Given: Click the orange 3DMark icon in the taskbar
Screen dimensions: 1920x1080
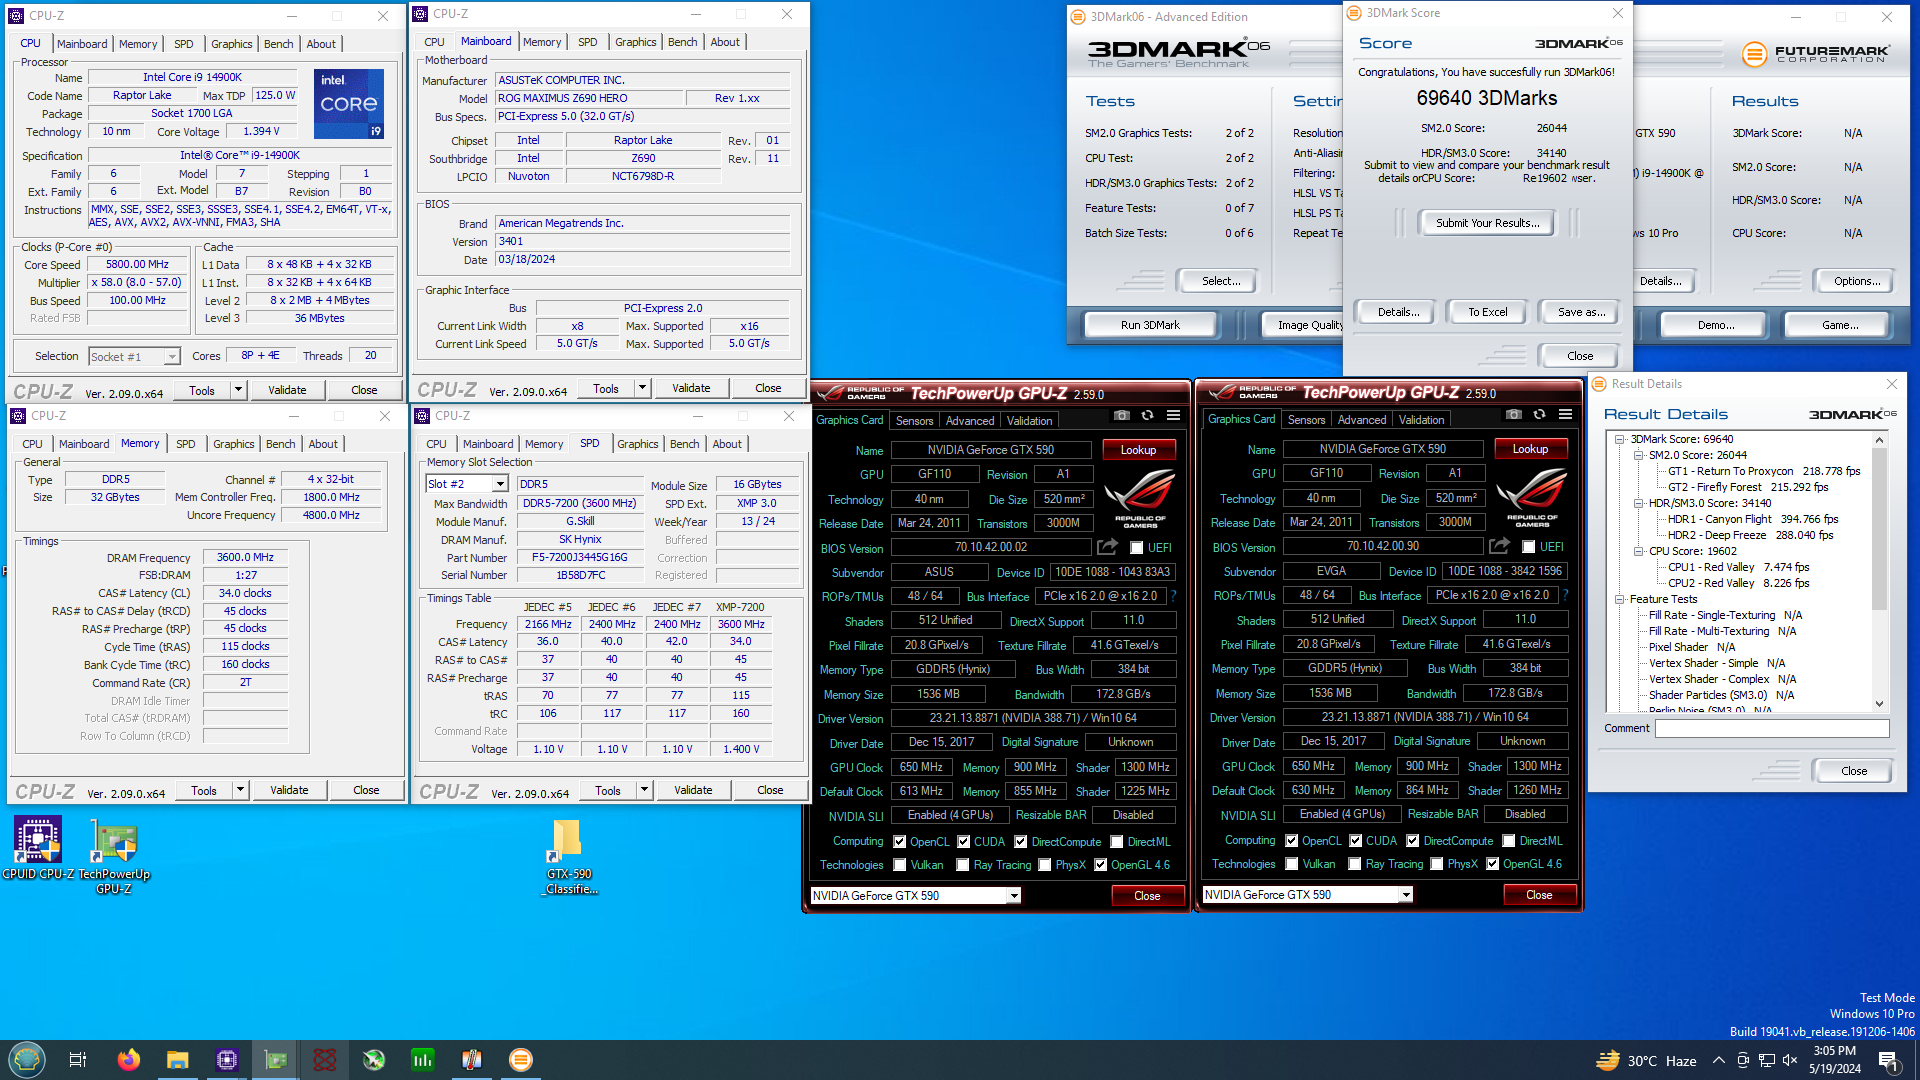Looking at the screenshot, I should [x=521, y=1060].
